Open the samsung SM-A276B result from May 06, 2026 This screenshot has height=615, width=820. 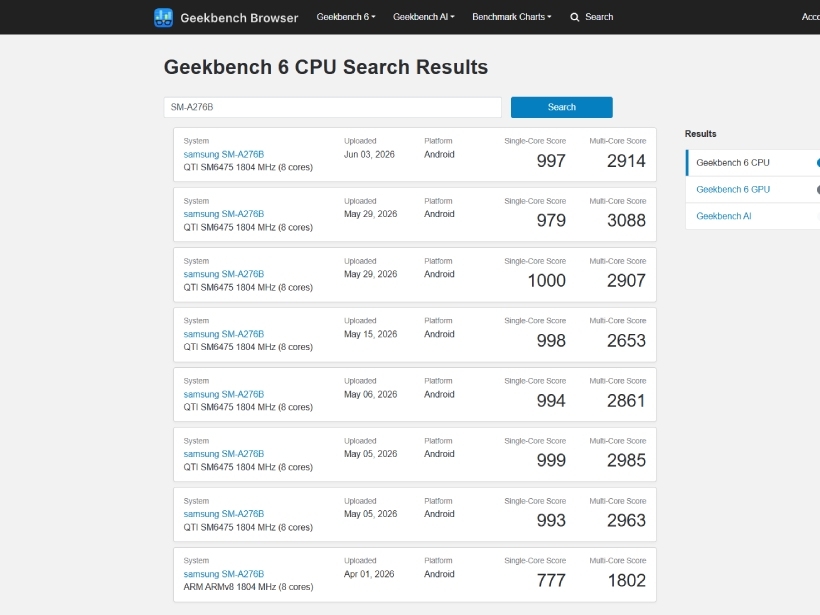pos(223,394)
